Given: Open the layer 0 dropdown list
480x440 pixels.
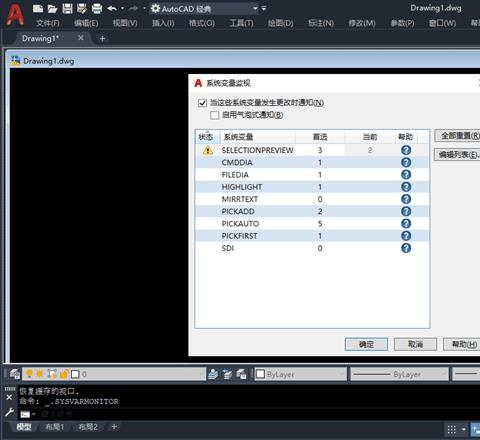Looking at the screenshot, I should [x=114, y=374].
